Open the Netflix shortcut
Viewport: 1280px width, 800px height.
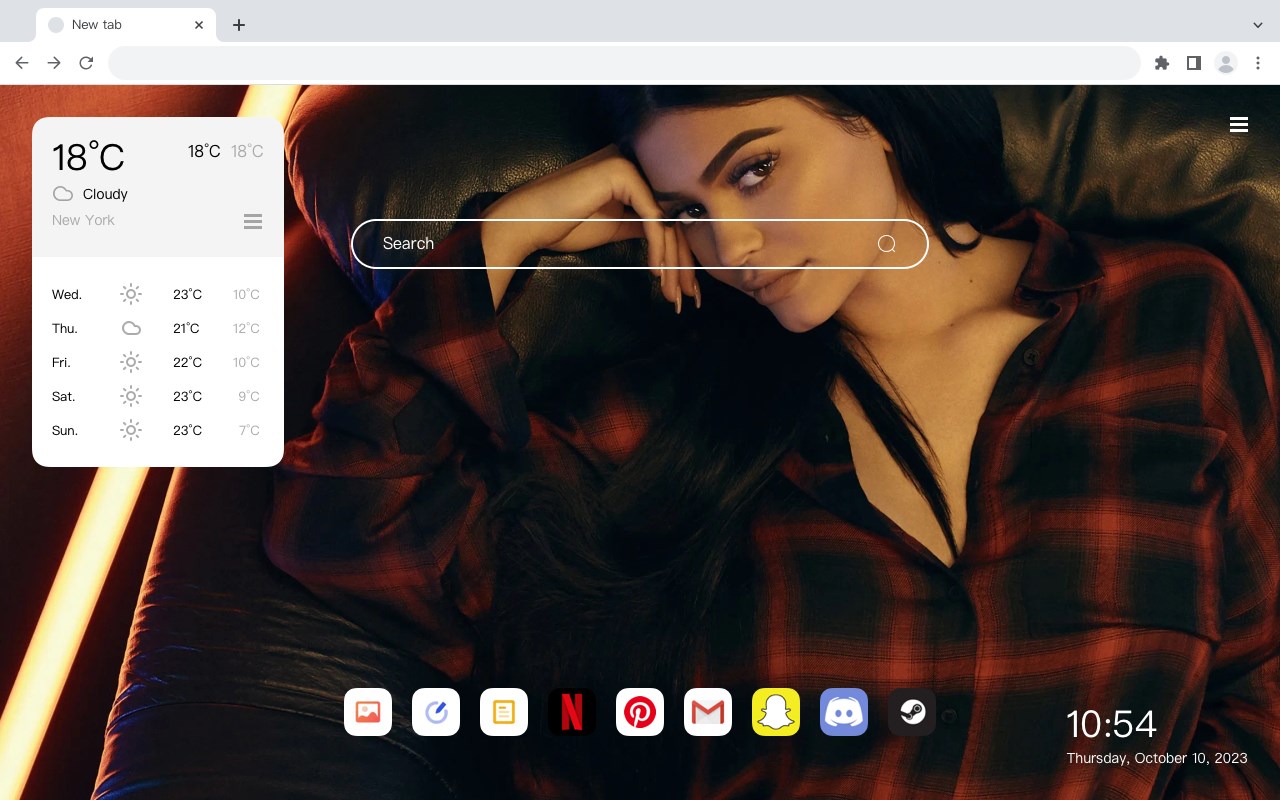tap(572, 712)
